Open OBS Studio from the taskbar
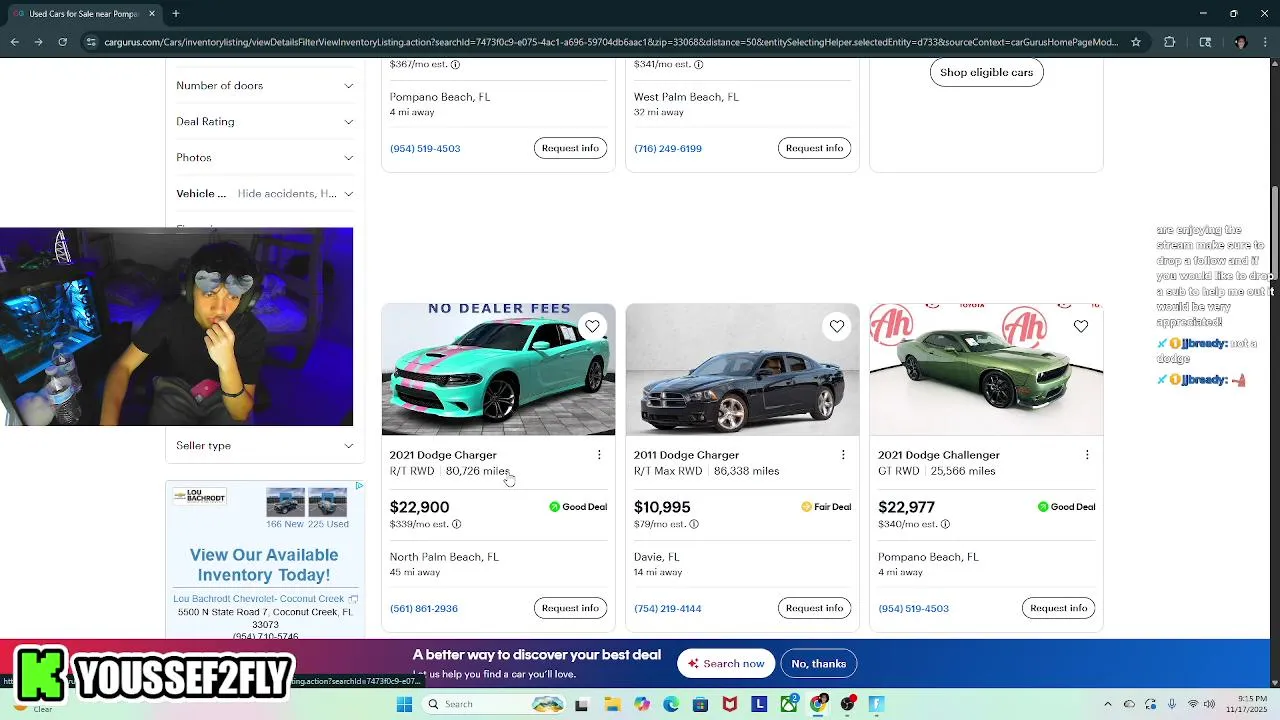The height and width of the screenshot is (720, 1280). (x=848, y=704)
